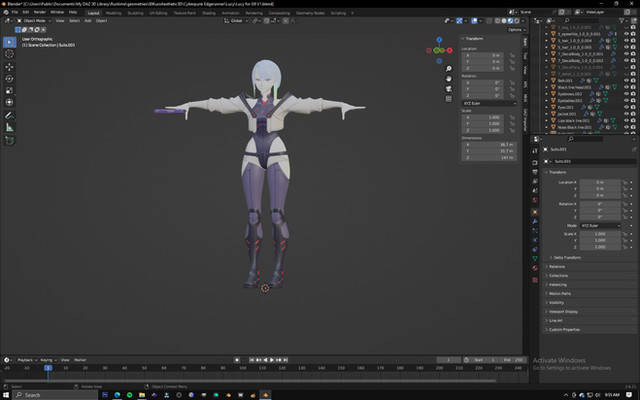The image size is (640, 400).
Task: Select the Move tool in the left toolbar
Action: pyautogui.click(x=10, y=66)
